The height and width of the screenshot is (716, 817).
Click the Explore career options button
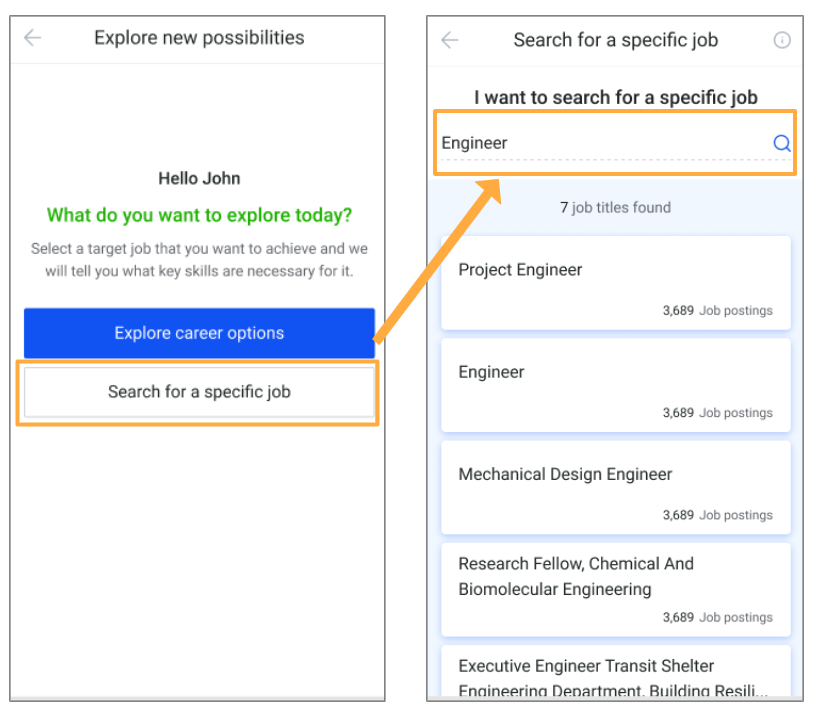click(199, 332)
